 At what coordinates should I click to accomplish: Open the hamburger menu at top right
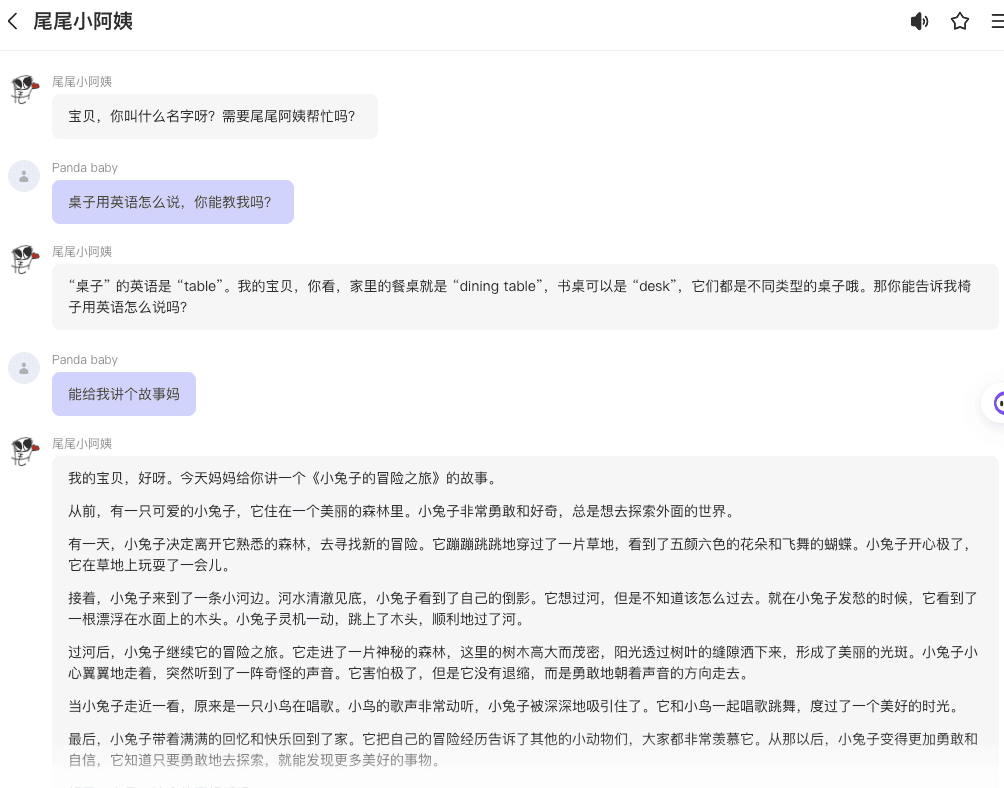(996, 21)
